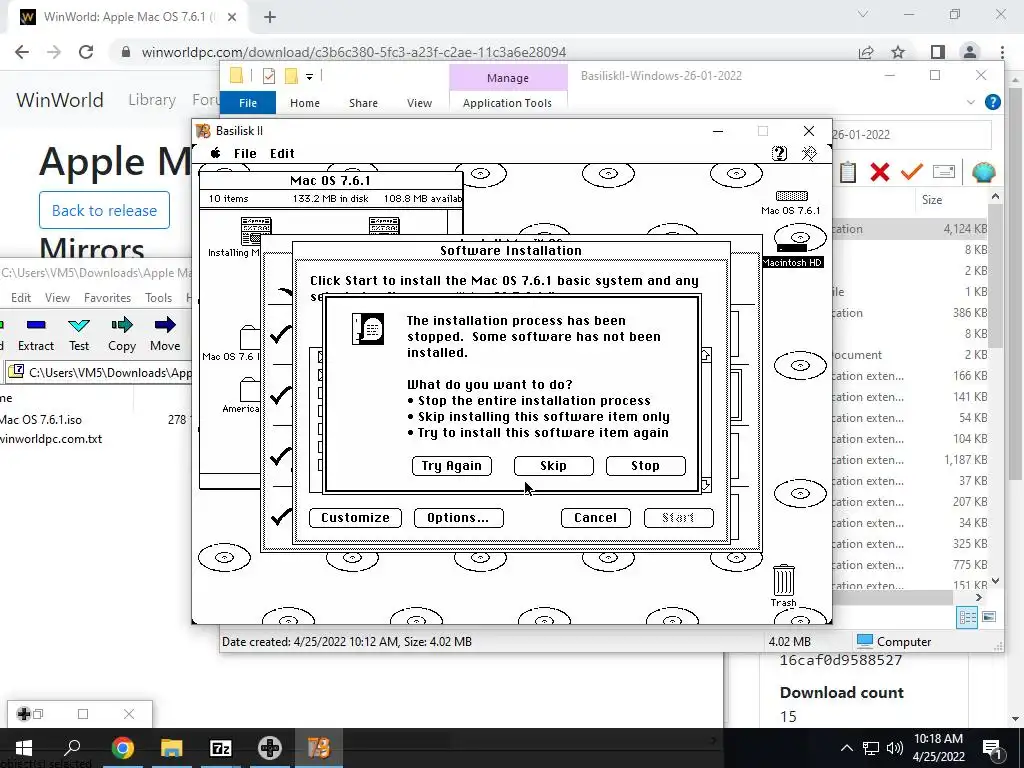Viewport: 1024px width, 768px height.
Task: Click the orange checkmark icon in Explorer
Action: point(912,172)
